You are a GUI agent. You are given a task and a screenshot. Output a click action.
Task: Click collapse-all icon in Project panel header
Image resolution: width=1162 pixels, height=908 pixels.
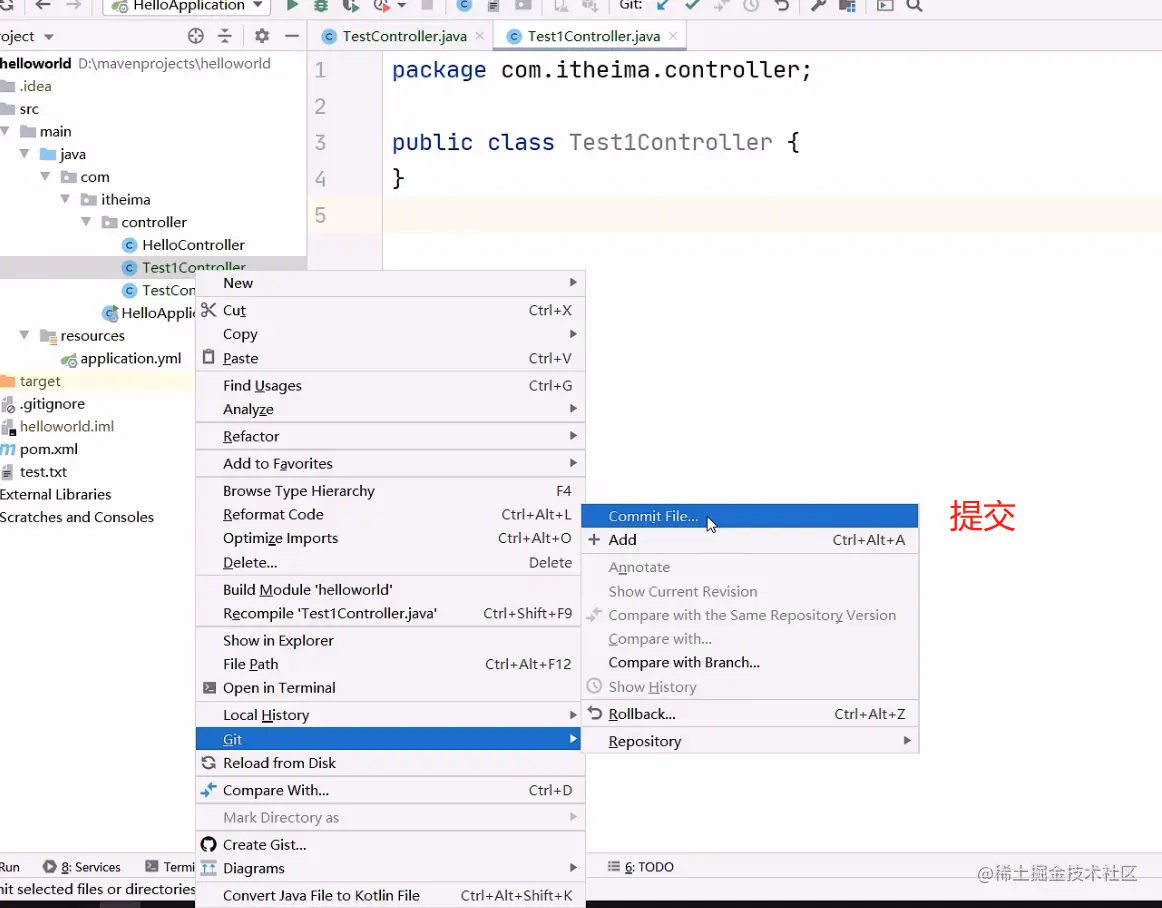[x=225, y=36]
